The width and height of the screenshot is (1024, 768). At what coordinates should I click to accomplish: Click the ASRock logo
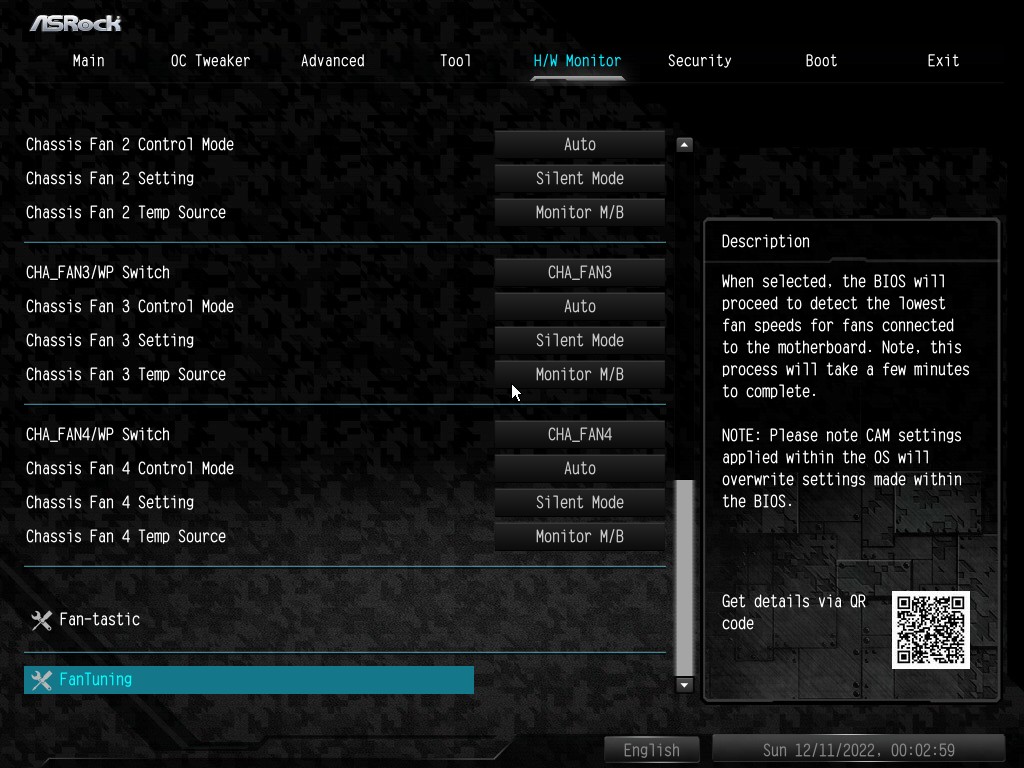tap(75, 22)
